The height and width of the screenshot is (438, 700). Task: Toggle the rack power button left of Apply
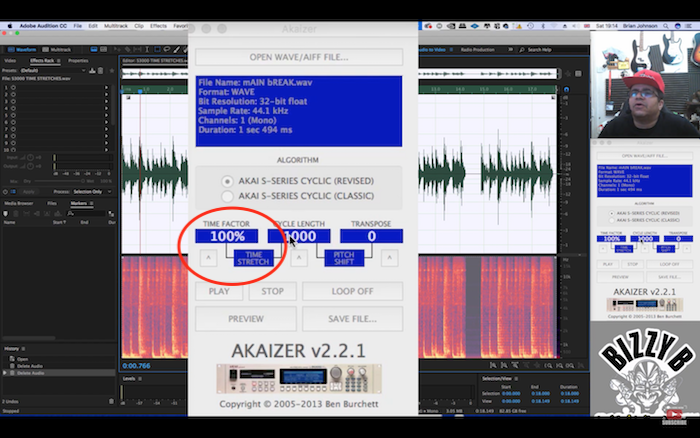coord(5,192)
